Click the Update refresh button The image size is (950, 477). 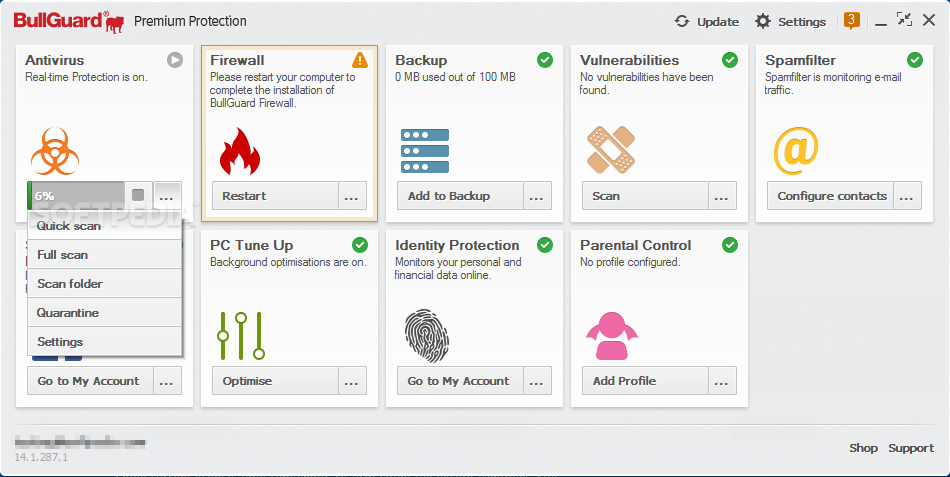pyautogui.click(x=706, y=22)
